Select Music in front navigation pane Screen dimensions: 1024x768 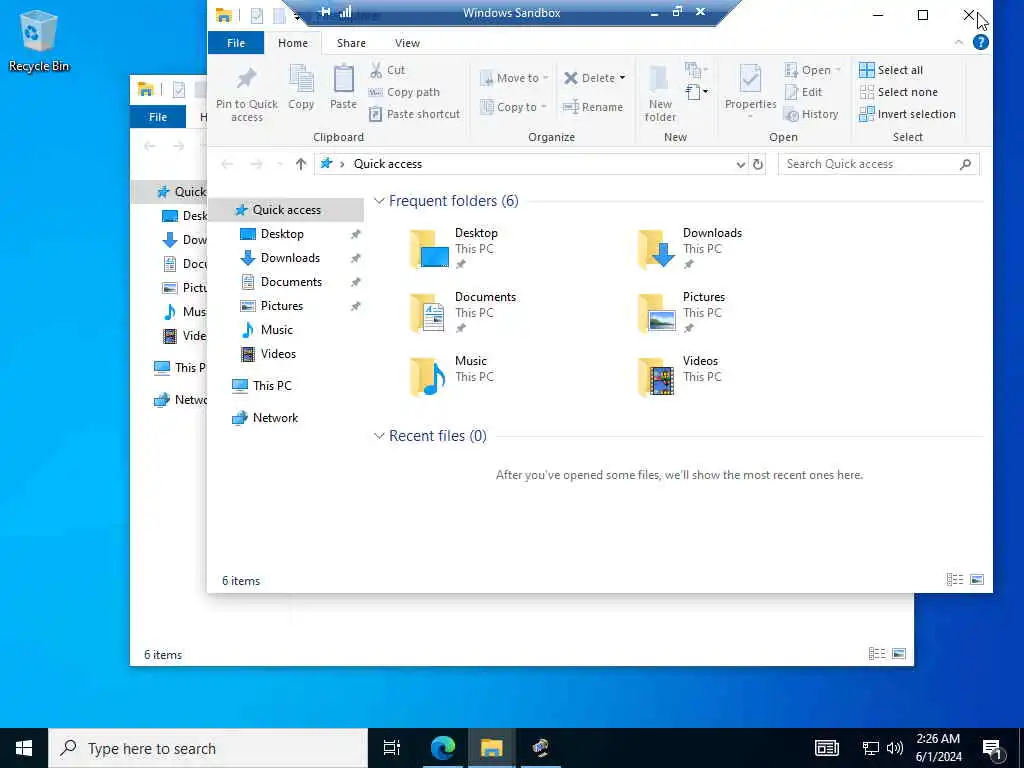pyautogui.click(x=276, y=330)
